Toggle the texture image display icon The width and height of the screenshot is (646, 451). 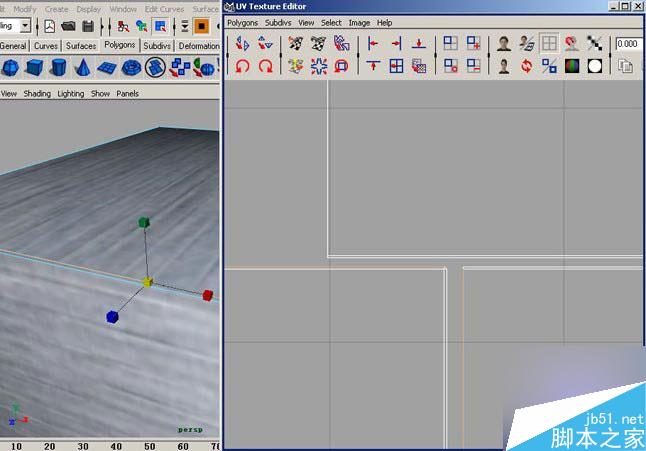coord(504,43)
